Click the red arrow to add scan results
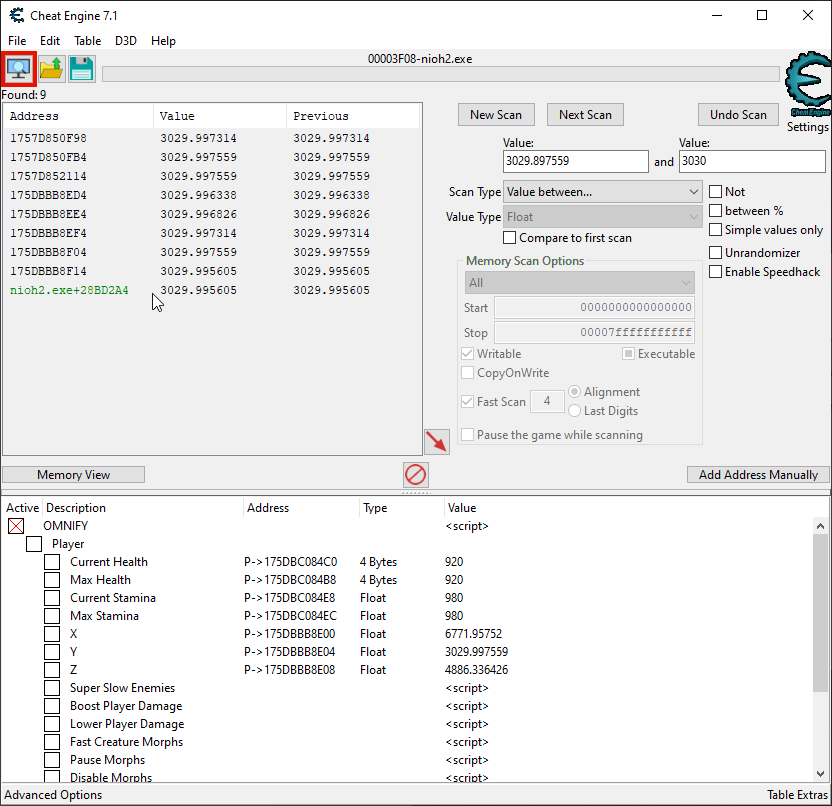 436,440
